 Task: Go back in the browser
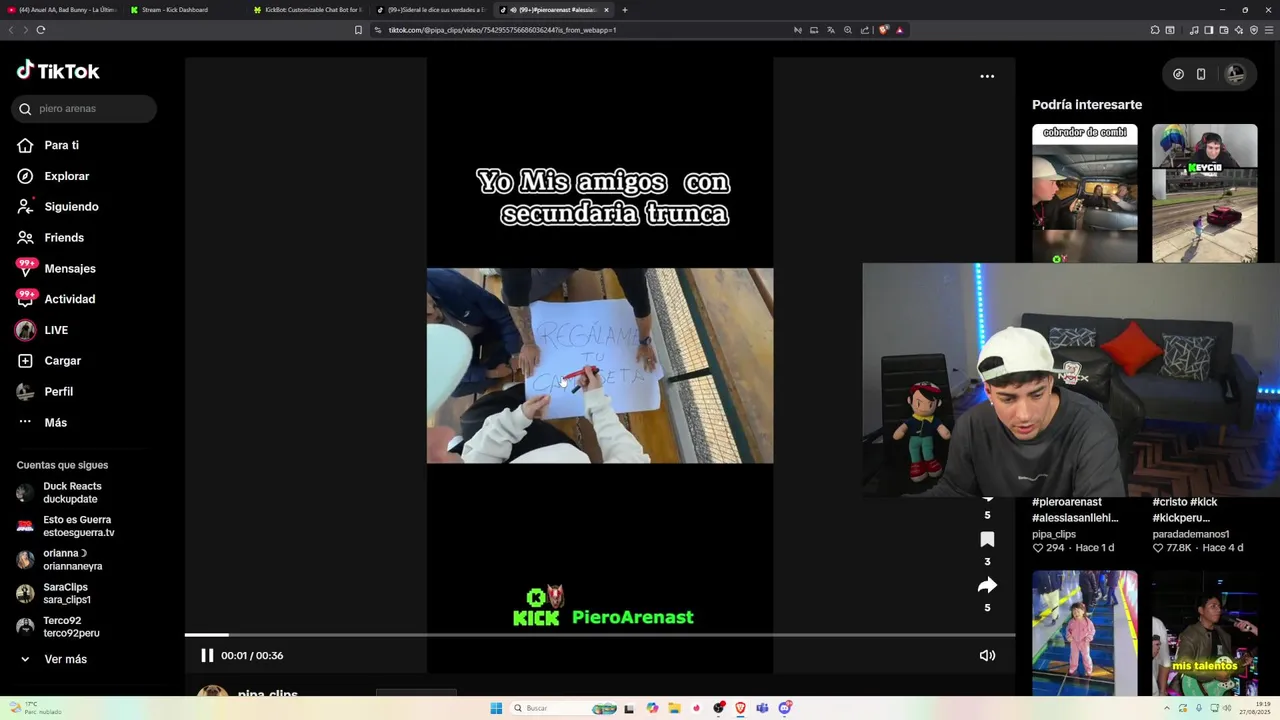(11, 30)
